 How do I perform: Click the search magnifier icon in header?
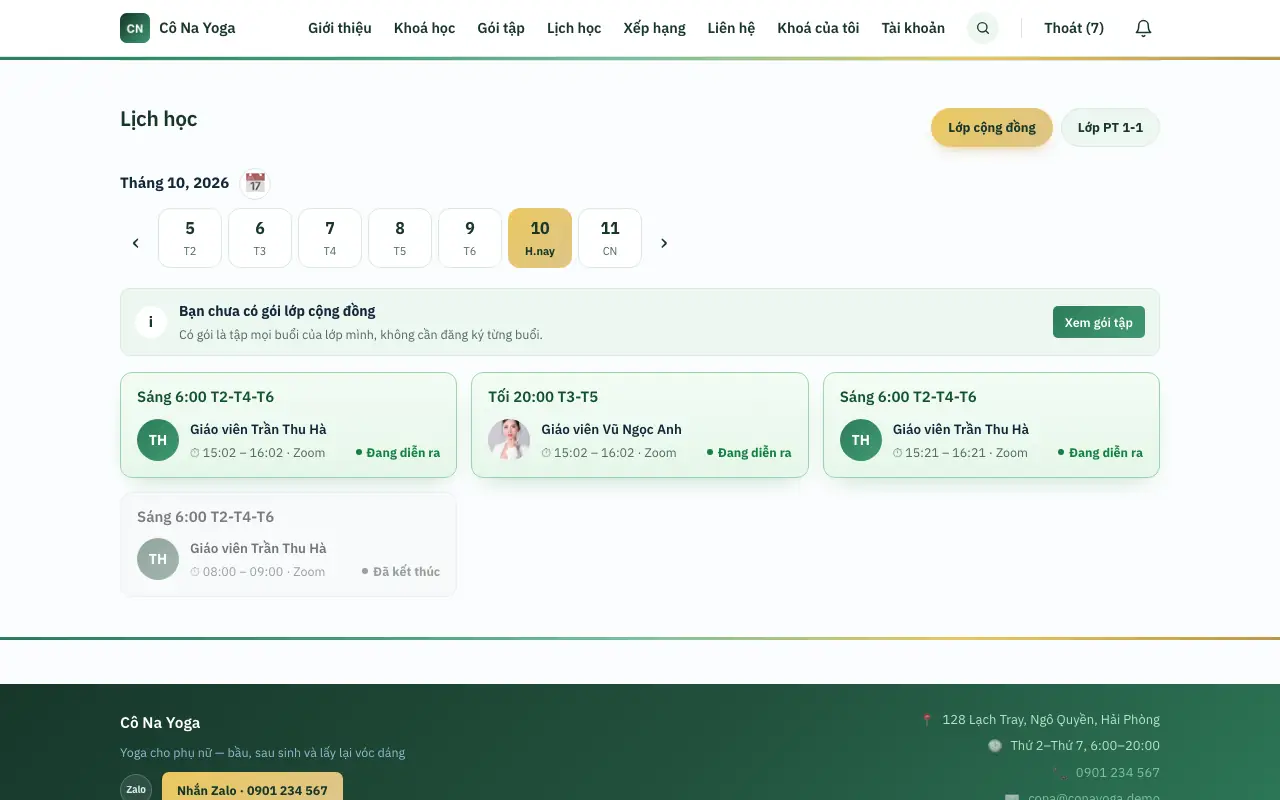coord(983,28)
